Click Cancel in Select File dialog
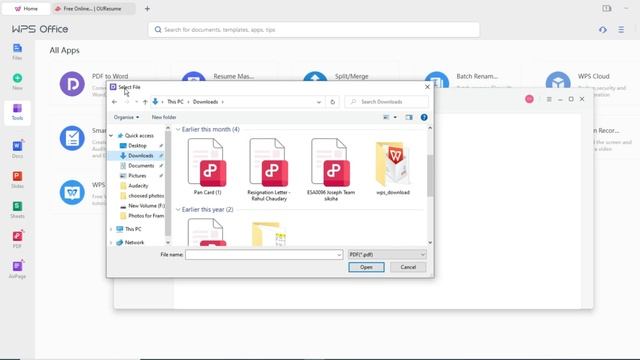This screenshot has height=360, width=640. tap(408, 267)
